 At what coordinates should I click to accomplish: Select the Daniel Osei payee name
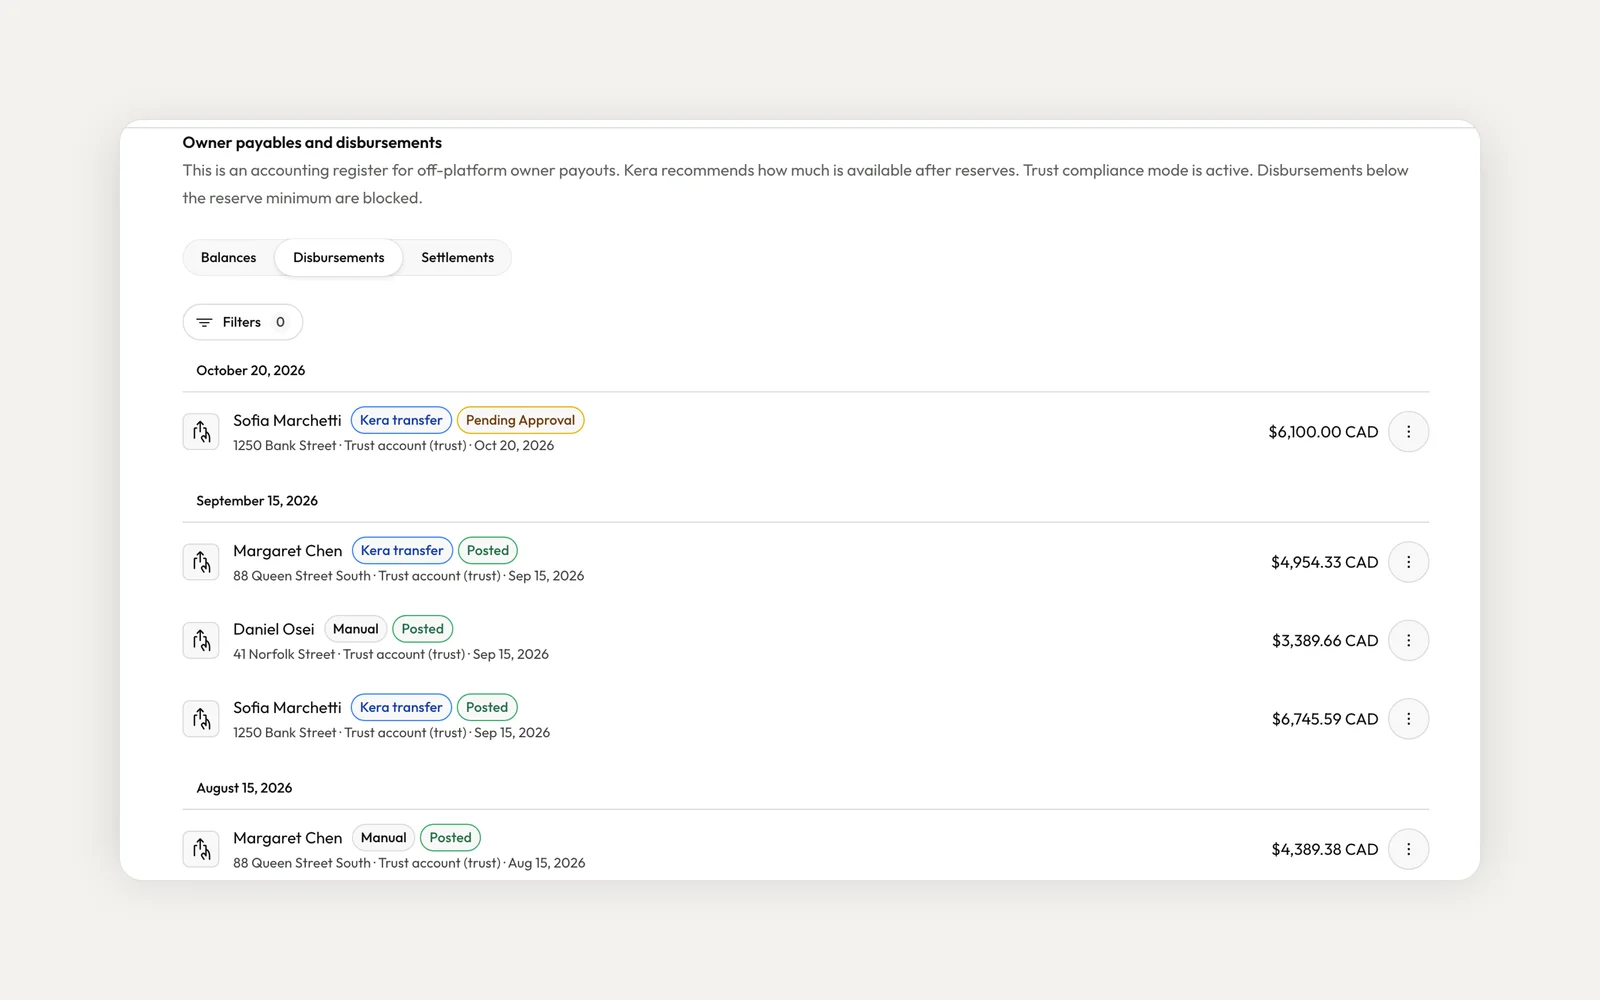tap(274, 629)
